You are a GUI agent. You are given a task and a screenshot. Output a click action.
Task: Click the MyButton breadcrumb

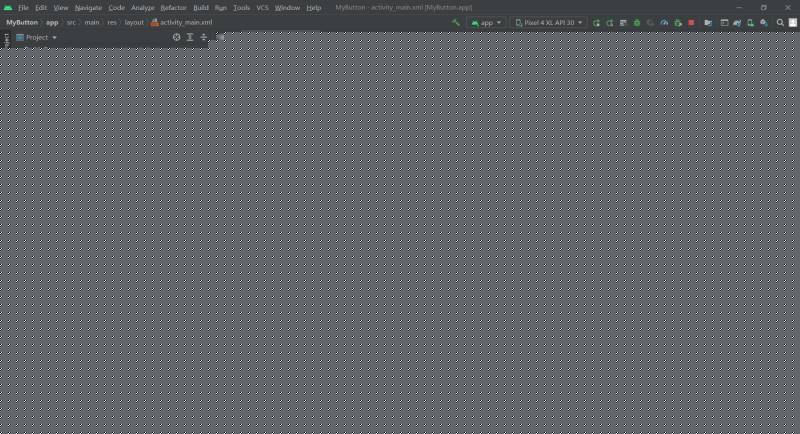click(22, 22)
